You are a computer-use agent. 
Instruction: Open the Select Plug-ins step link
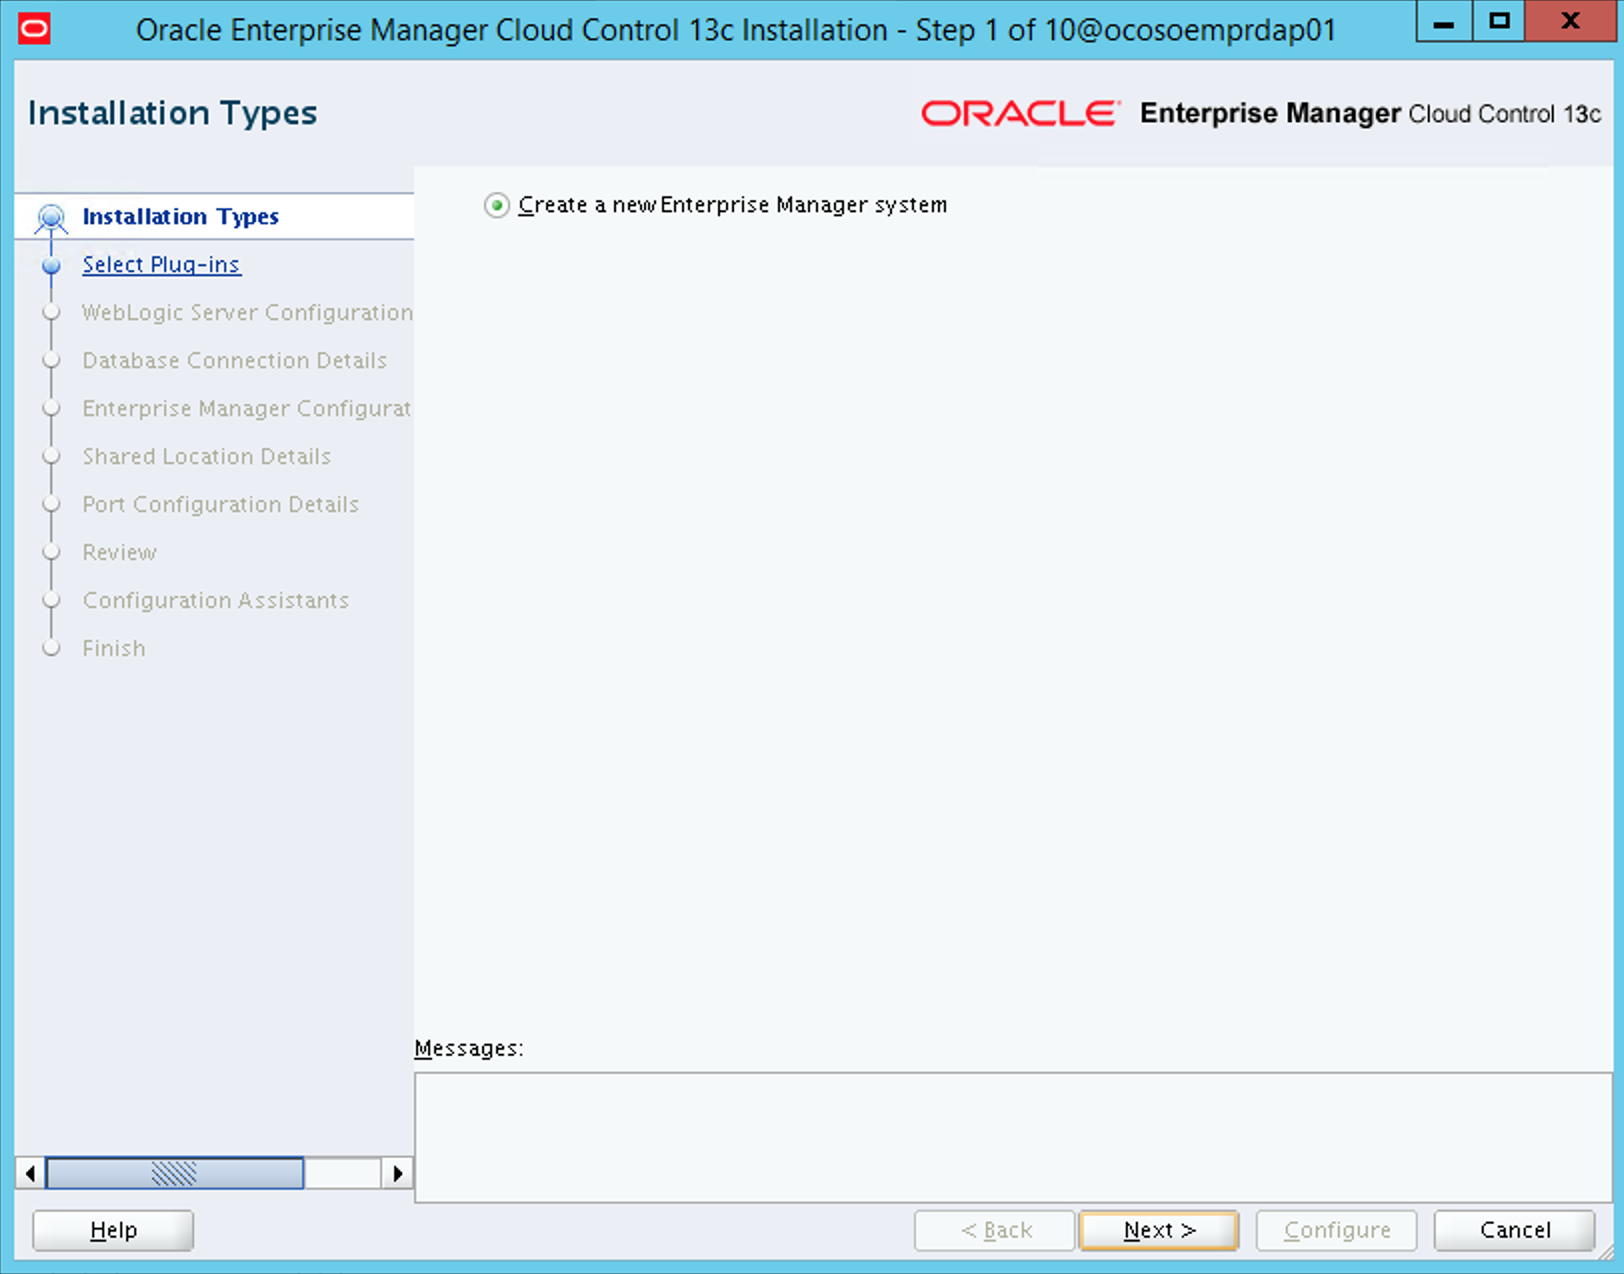pyautogui.click(x=161, y=264)
